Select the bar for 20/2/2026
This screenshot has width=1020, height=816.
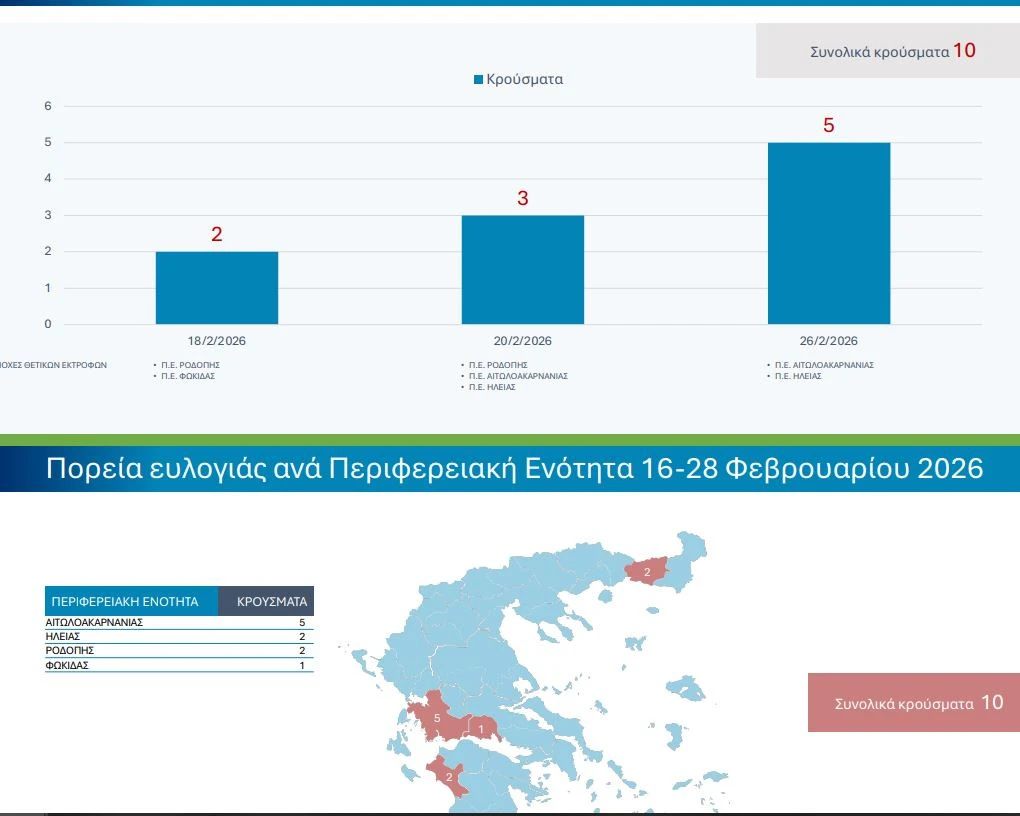522,270
